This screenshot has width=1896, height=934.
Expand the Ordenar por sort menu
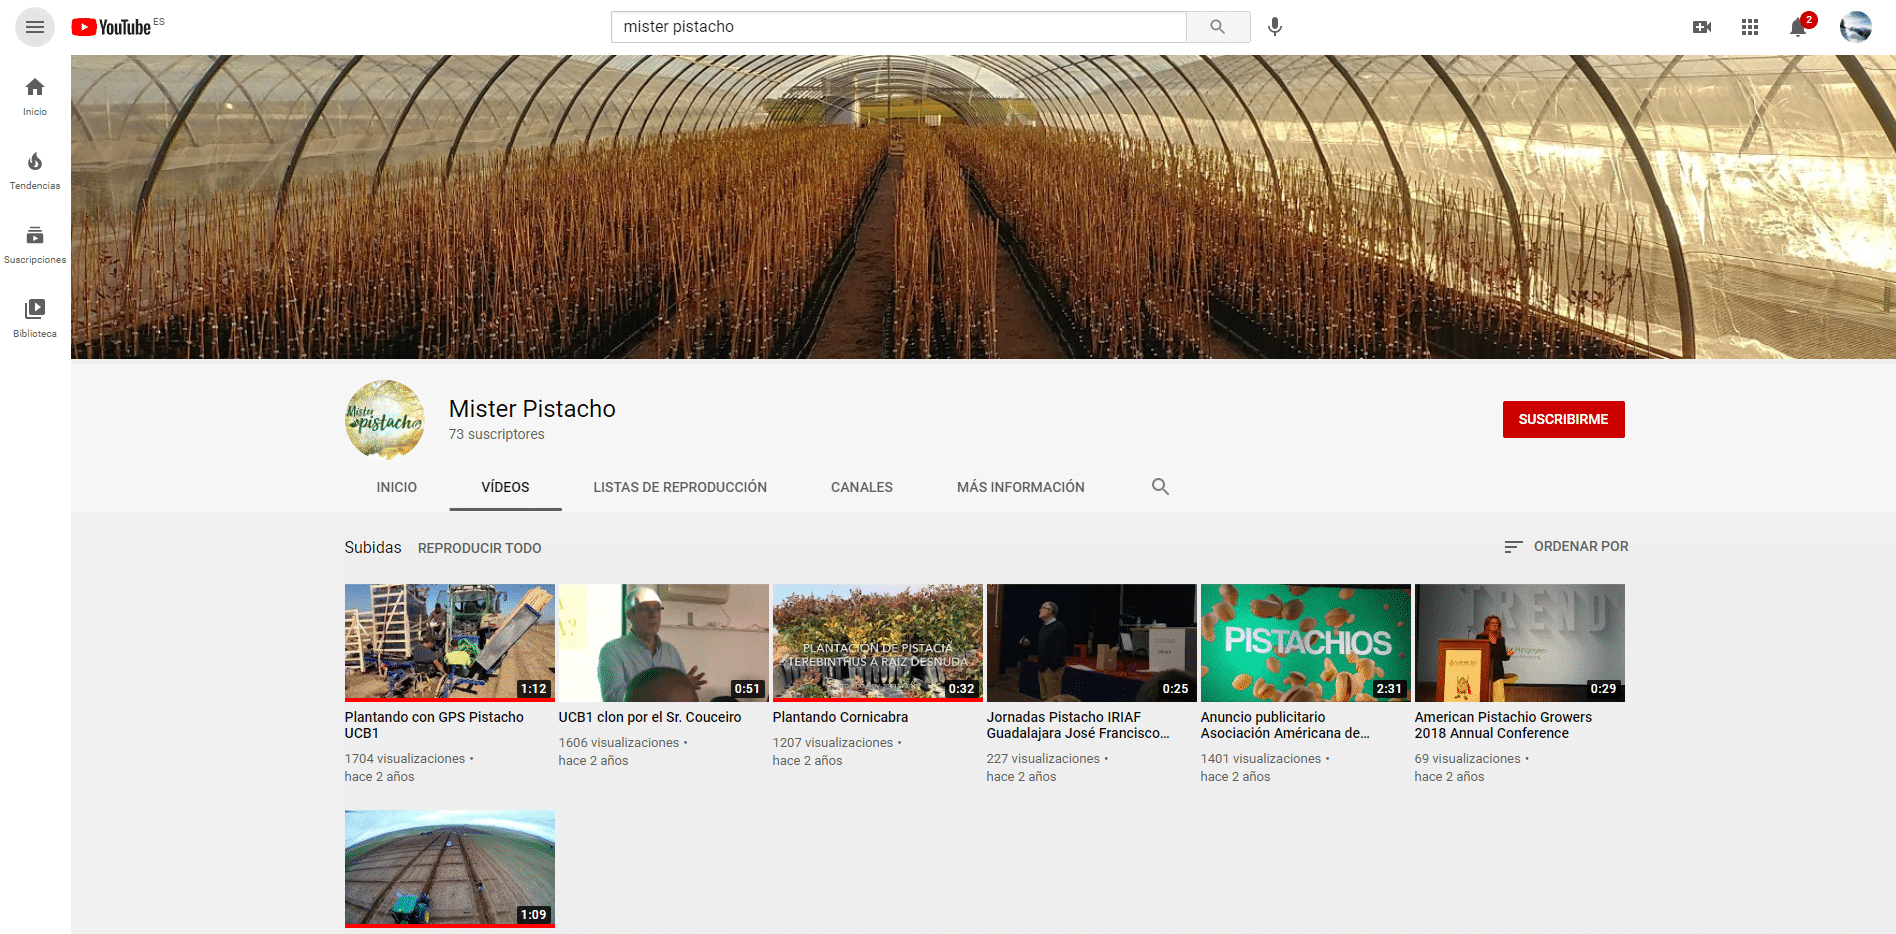click(x=1566, y=546)
